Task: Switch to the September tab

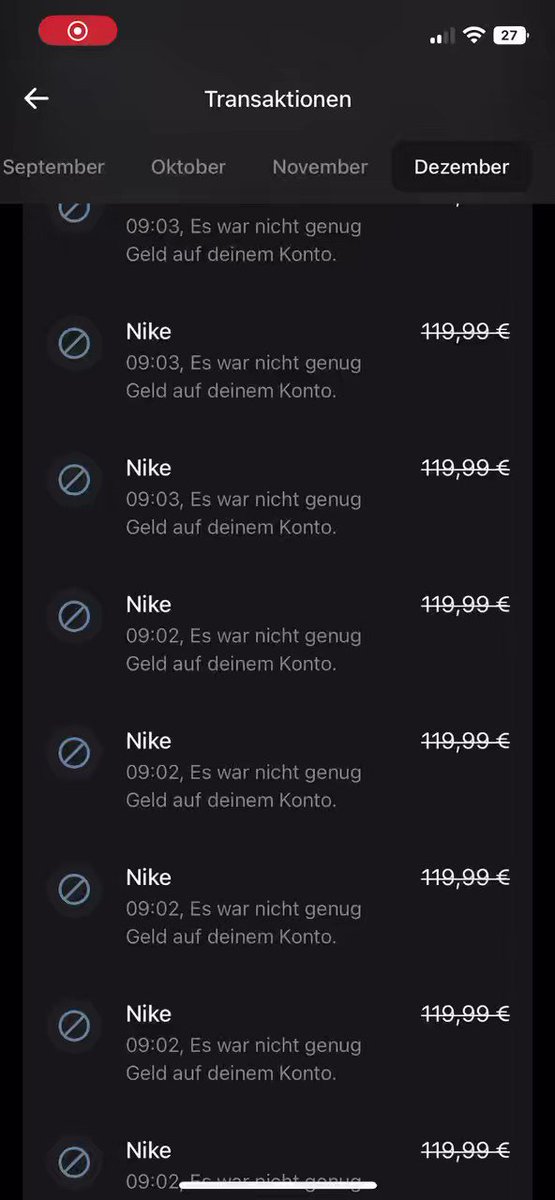Action: (53, 167)
